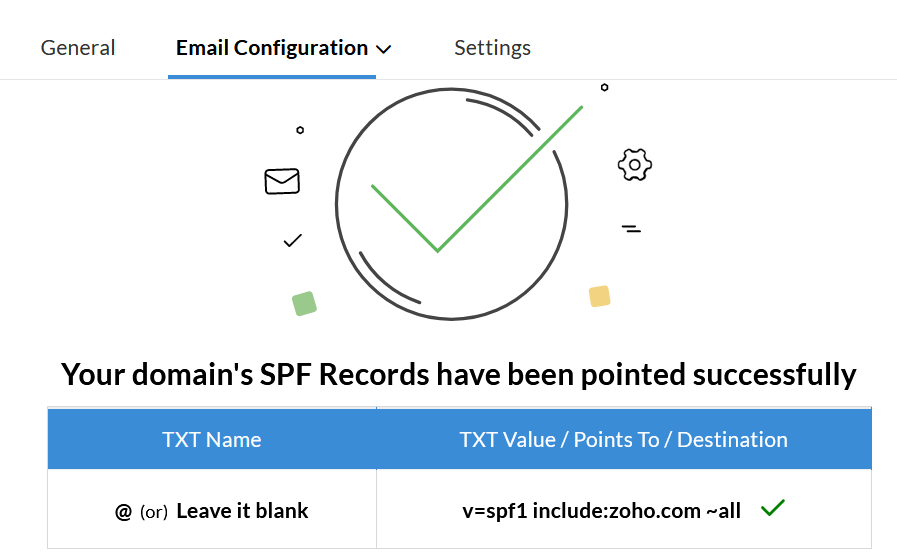
Task: Click the gear icon in the illustration
Action: pos(634,165)
